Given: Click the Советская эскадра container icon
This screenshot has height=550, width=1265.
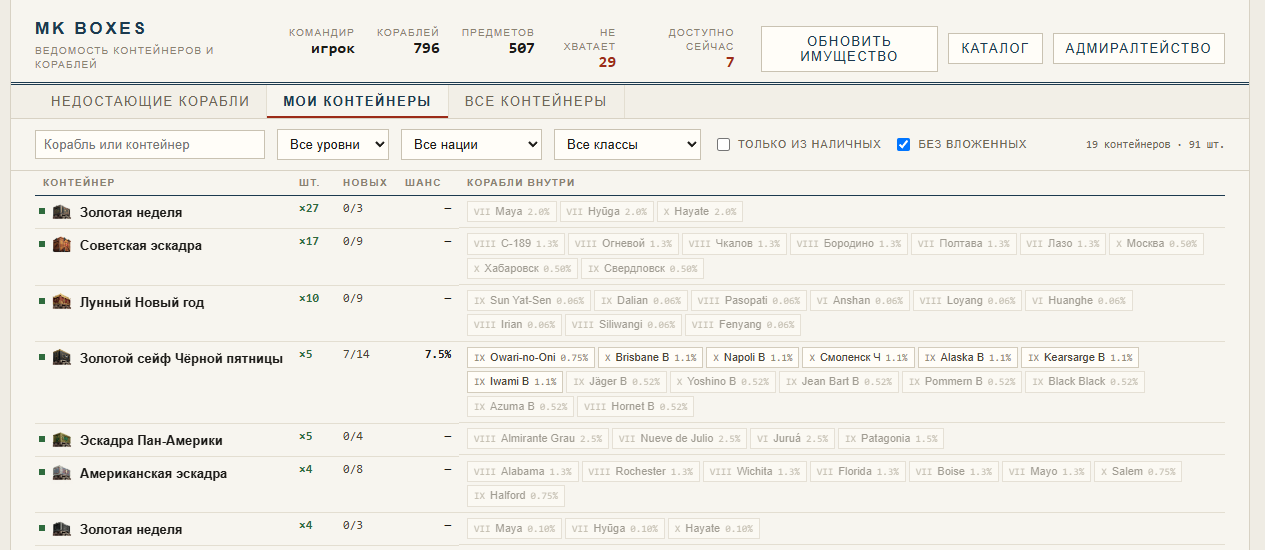Looking at the screenshot, I should click(61, 245).
